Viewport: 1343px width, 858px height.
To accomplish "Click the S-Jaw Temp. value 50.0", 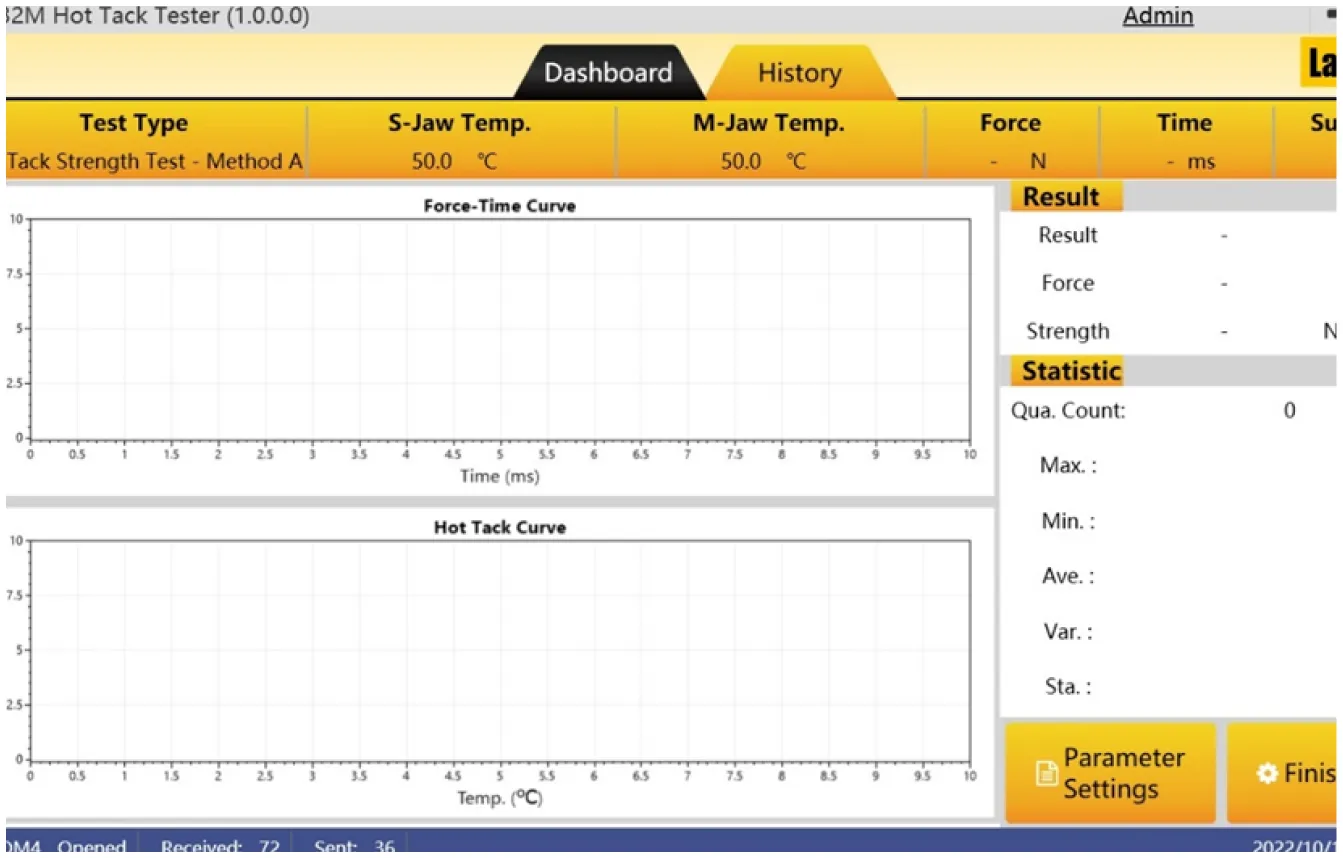I will (432, 162).
